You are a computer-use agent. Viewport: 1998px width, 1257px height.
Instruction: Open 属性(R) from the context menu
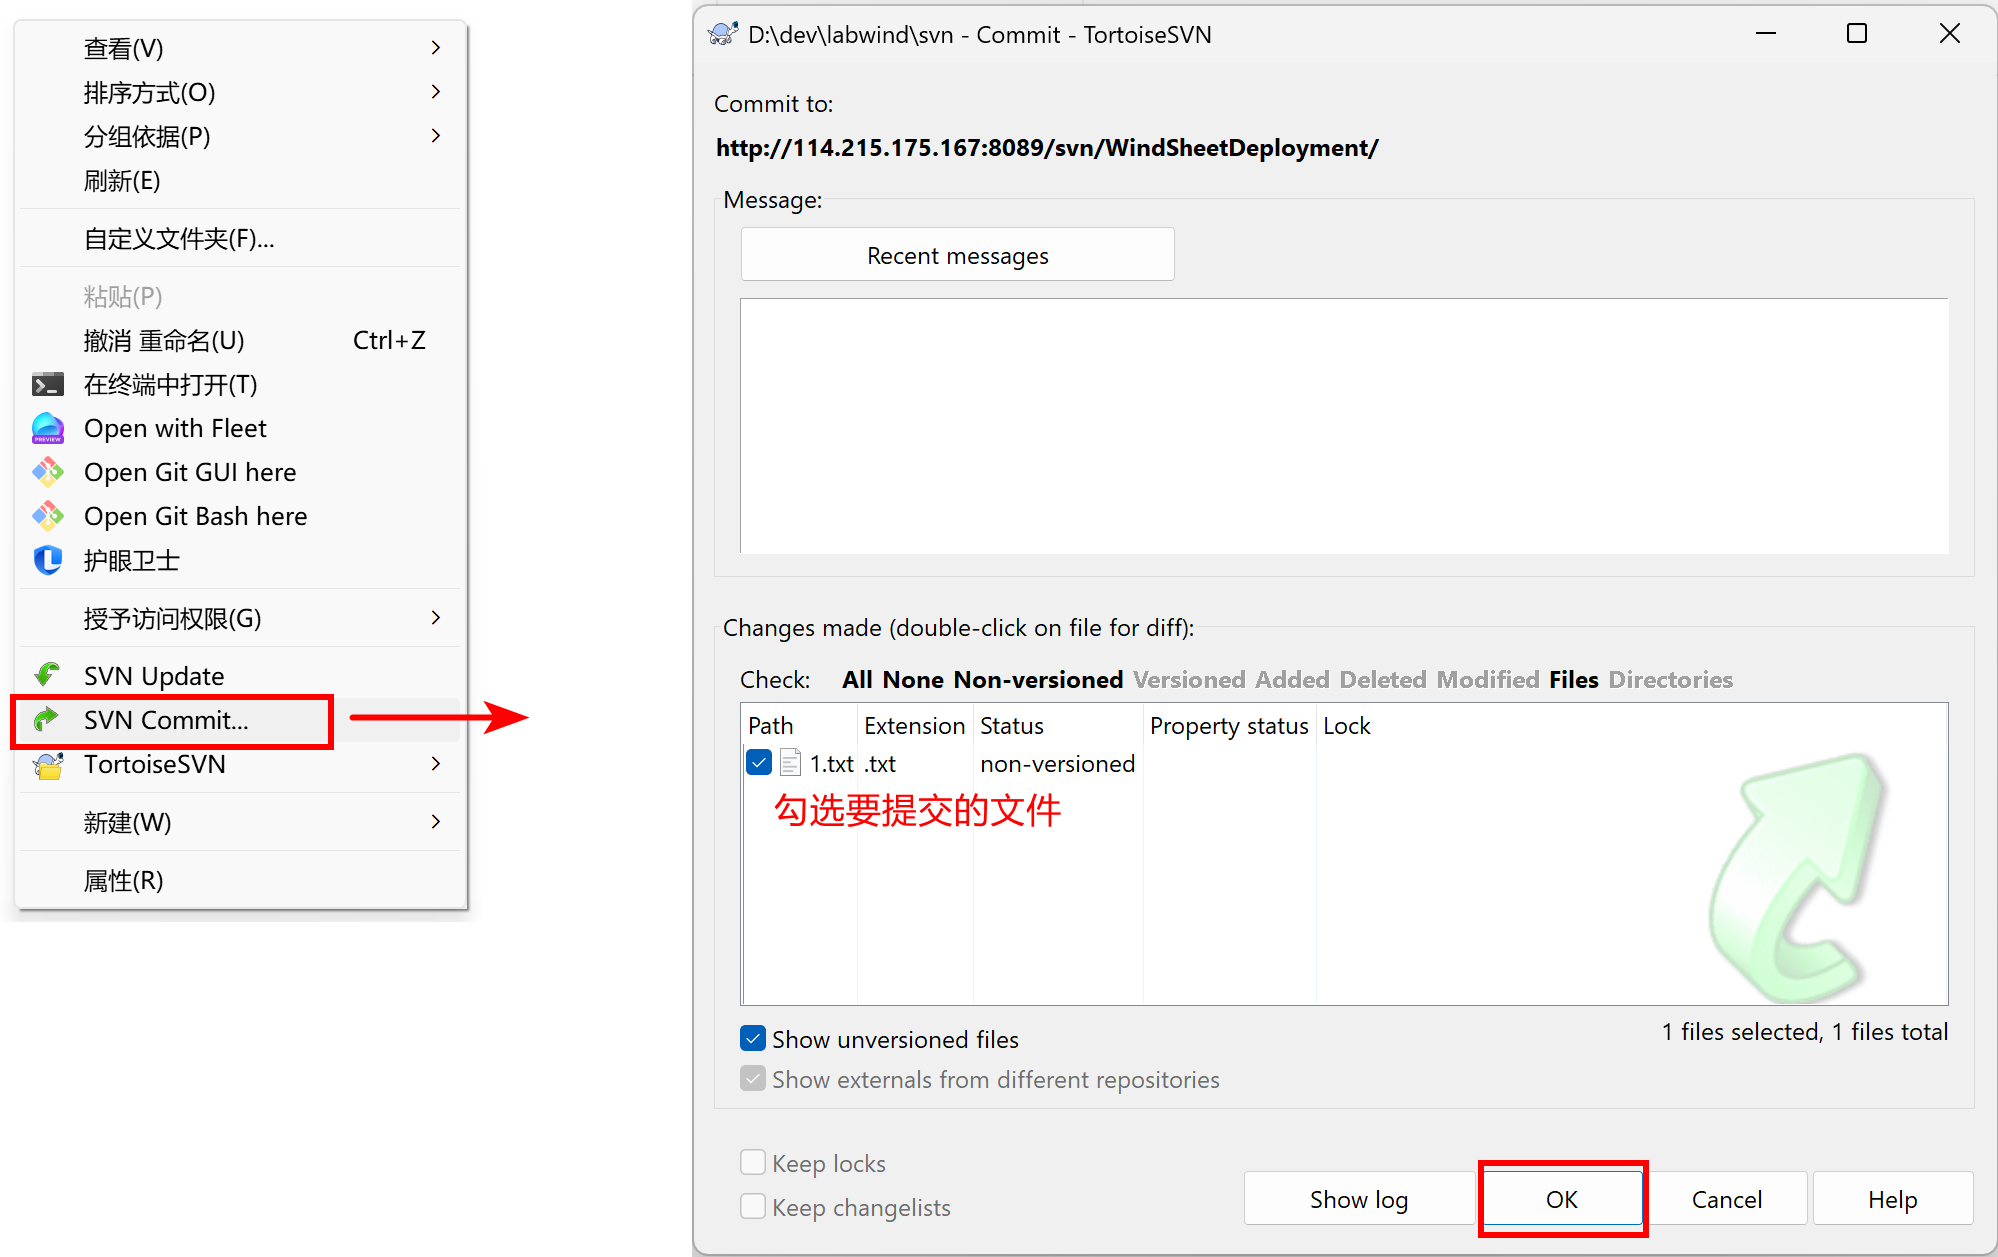point(240,881)
